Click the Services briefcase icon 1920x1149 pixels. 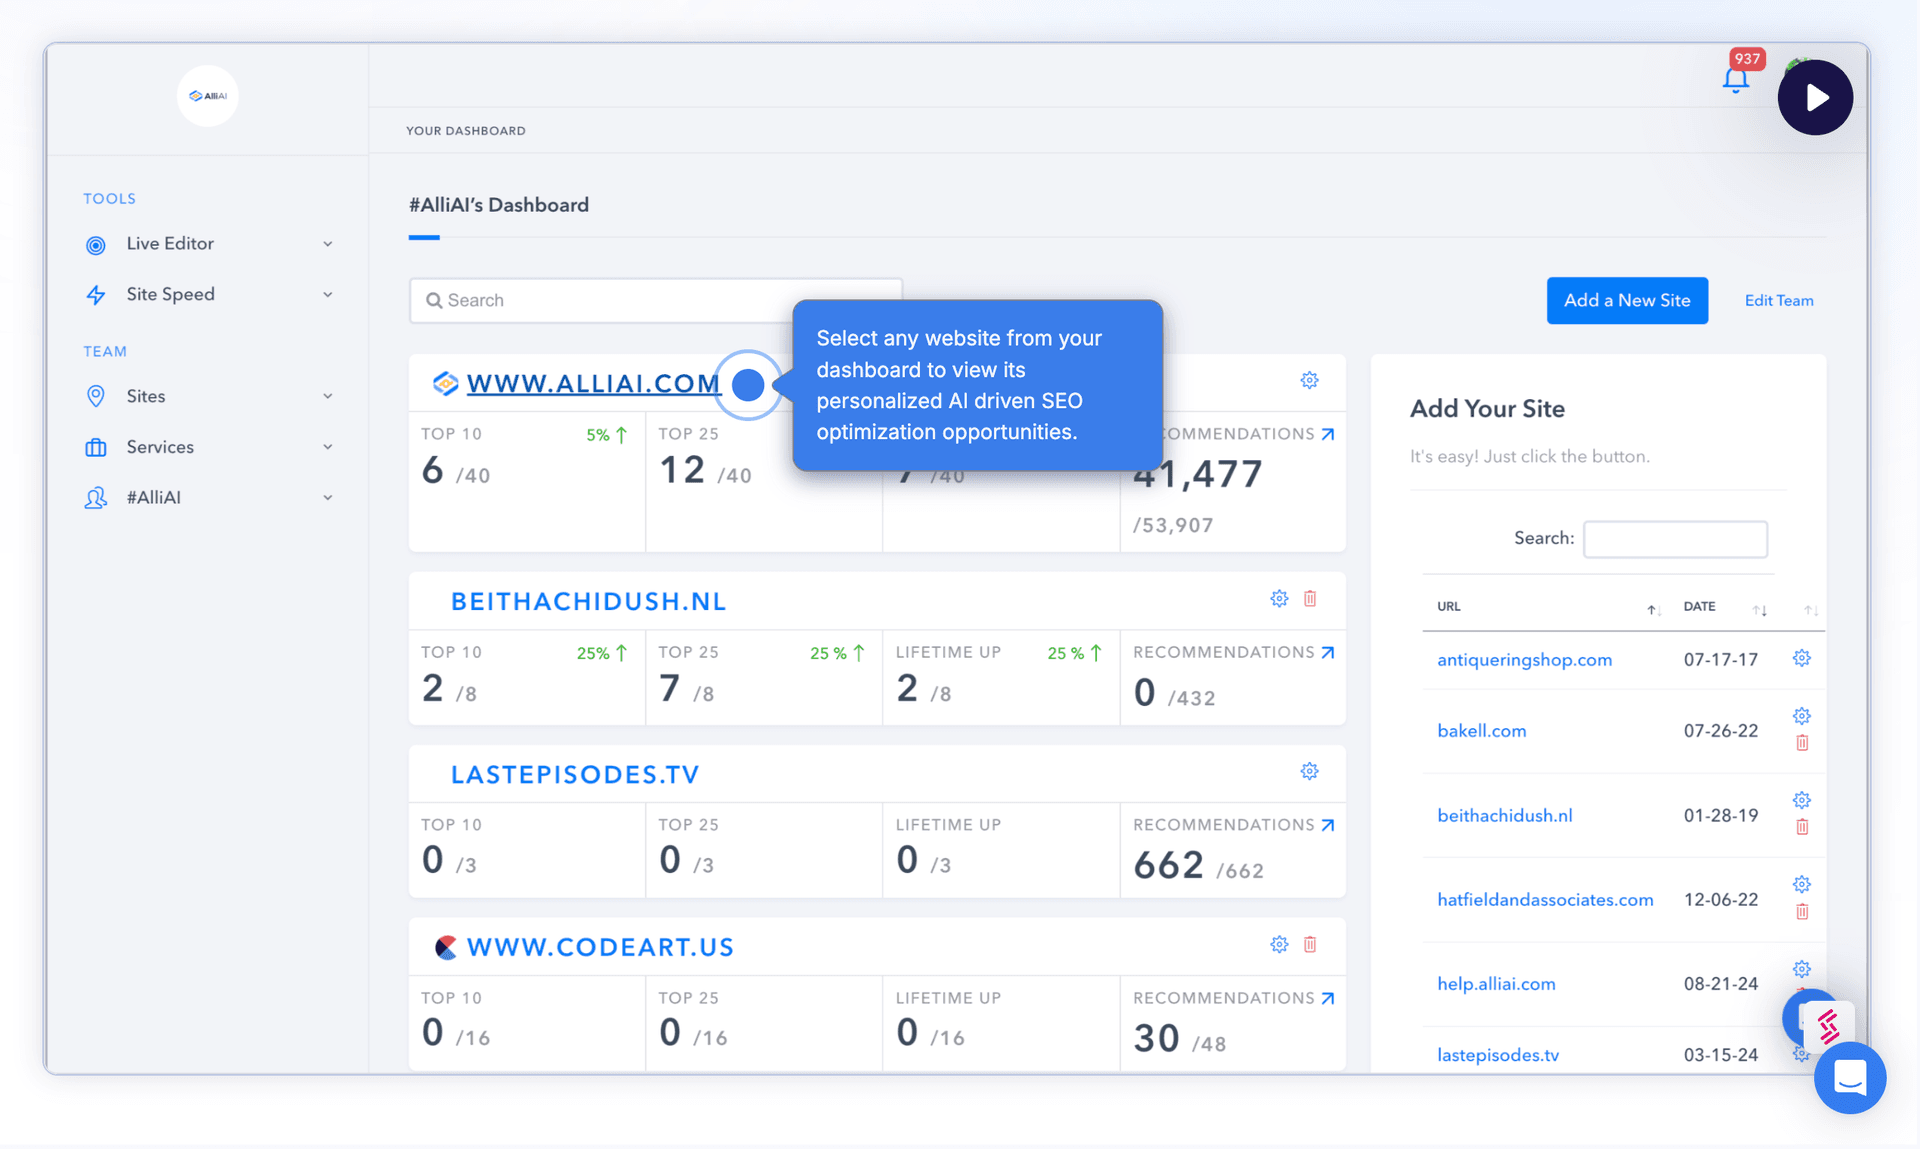[96, 447]
